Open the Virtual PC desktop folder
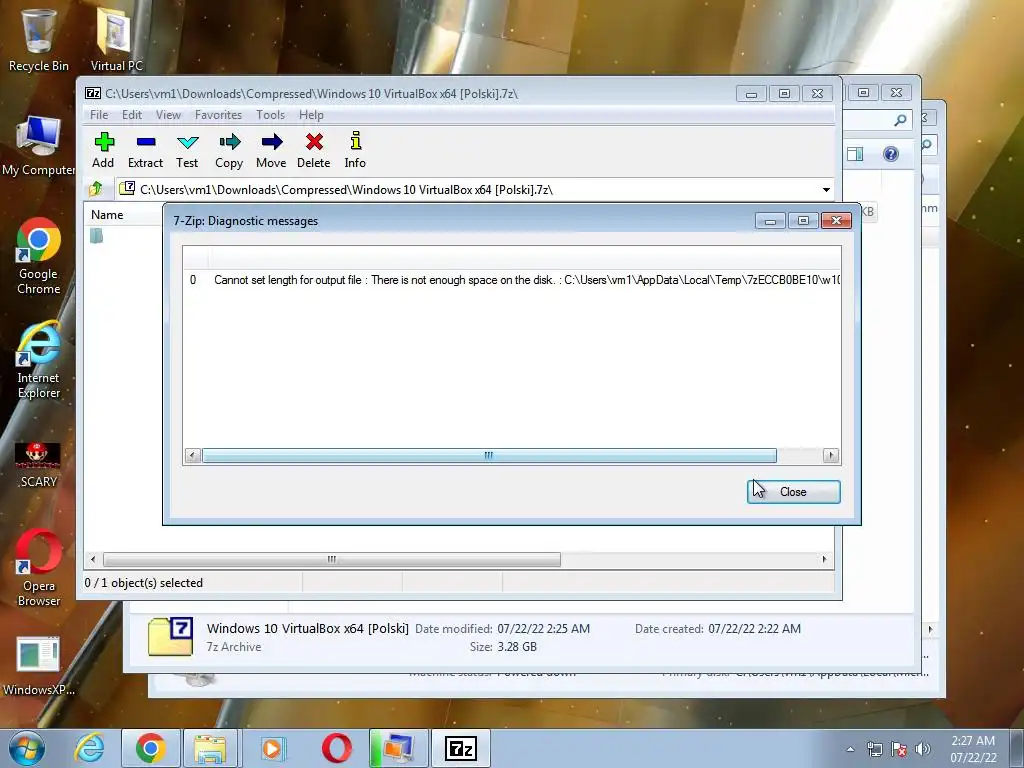The width and height of the screenshot is (1024, 768). click(116, 39)
